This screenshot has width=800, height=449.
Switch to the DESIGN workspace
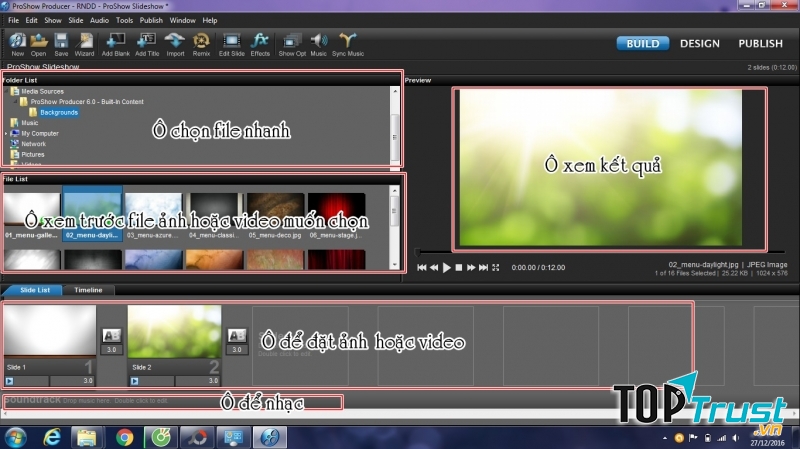(x=699, y=44)
